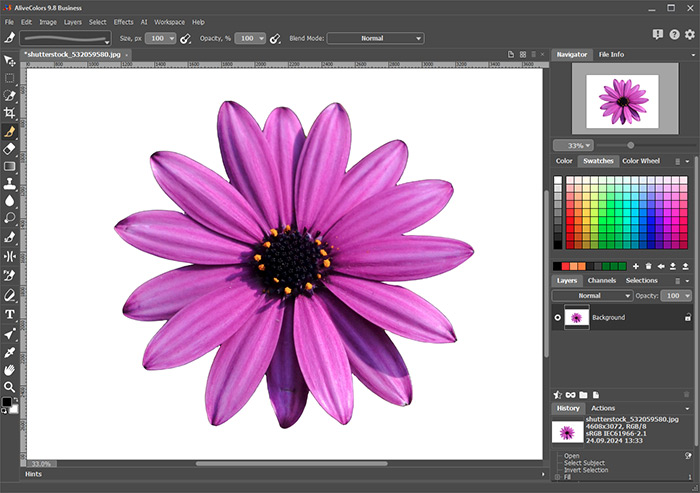The image size is (700, 493).
Task: Create new layer group folder icon
Action: [583, 395]
